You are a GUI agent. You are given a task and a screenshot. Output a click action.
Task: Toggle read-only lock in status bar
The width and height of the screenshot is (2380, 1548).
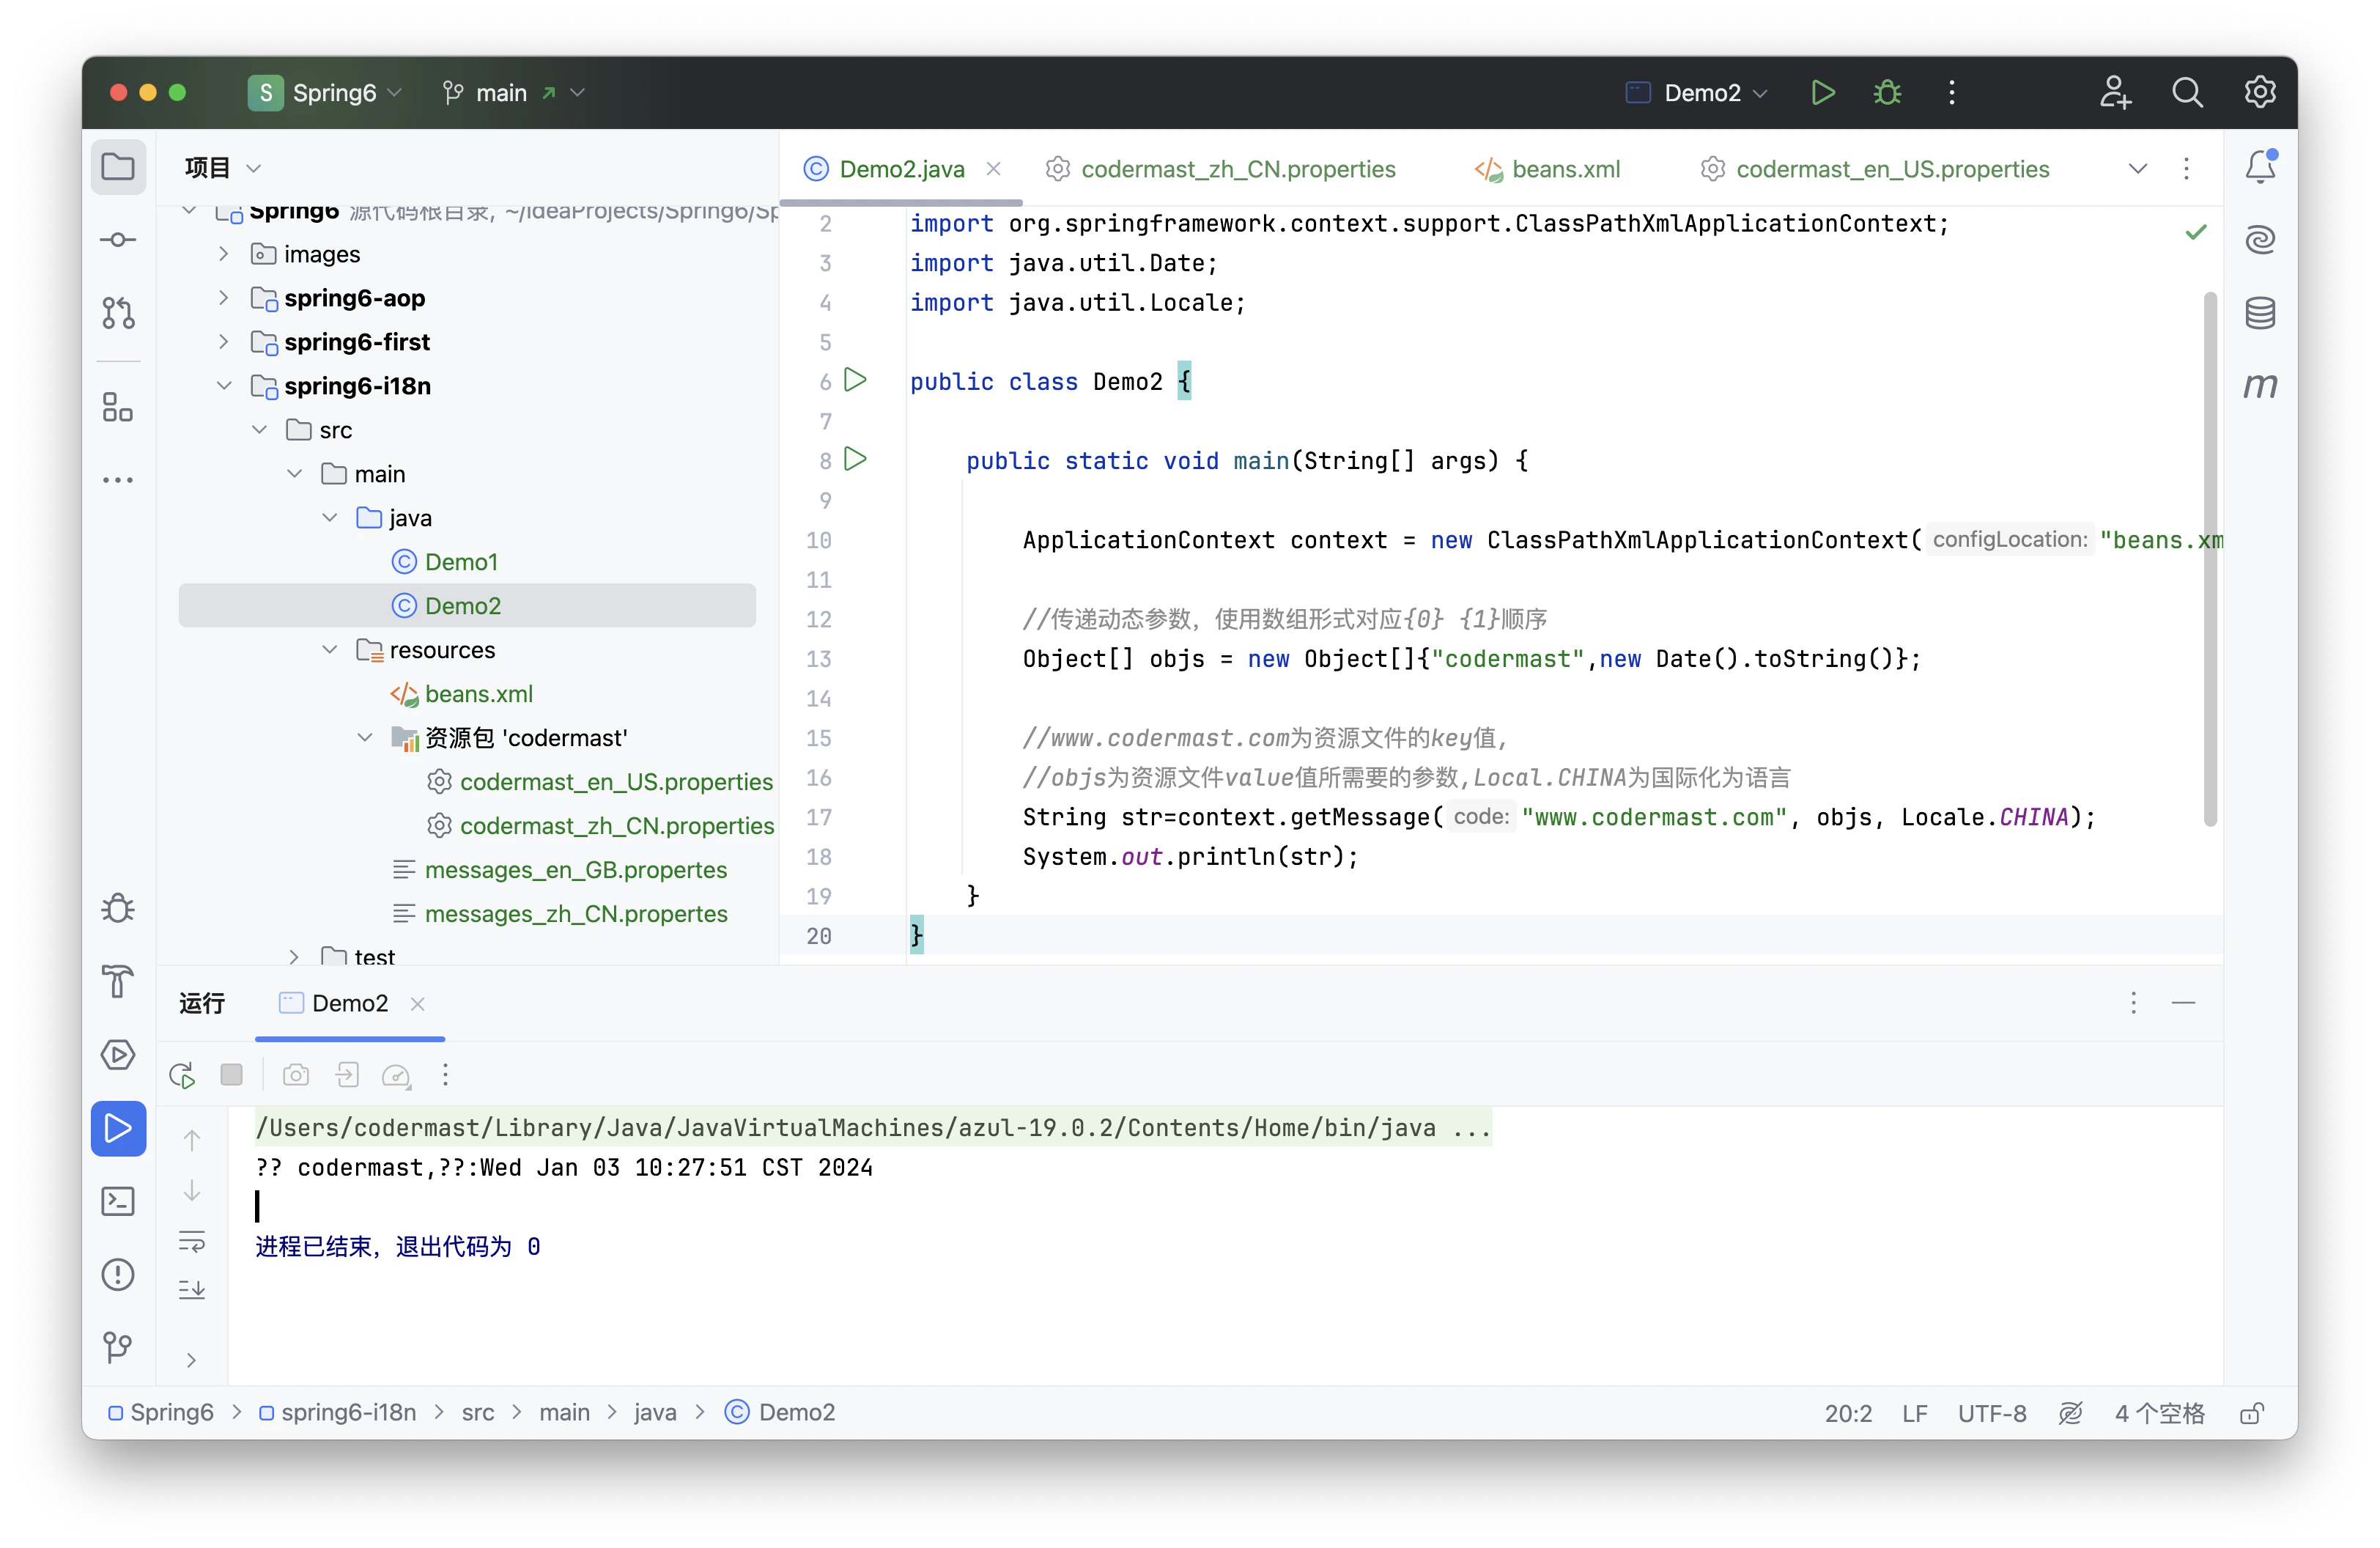[2252, 1413]
